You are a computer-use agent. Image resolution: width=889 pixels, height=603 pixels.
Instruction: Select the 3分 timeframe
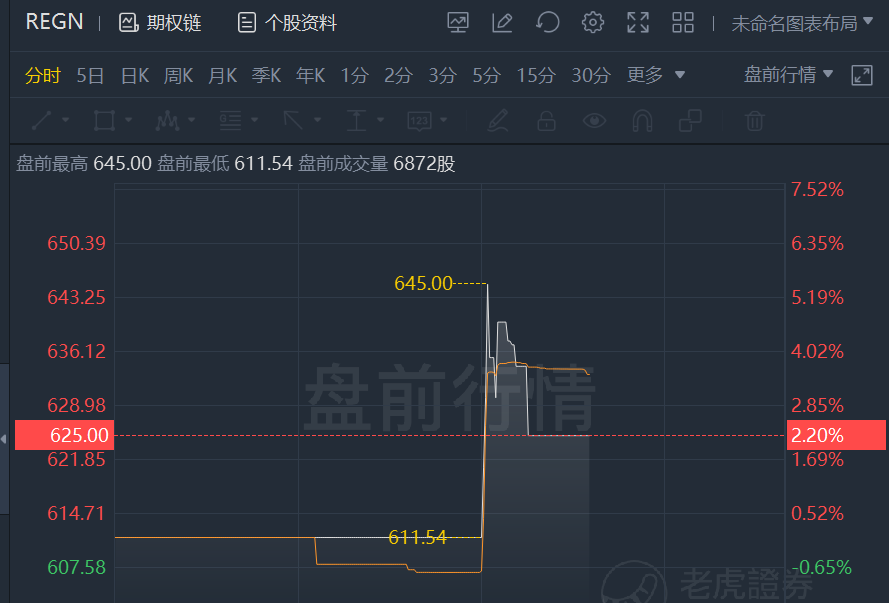[x=442, y=75]
